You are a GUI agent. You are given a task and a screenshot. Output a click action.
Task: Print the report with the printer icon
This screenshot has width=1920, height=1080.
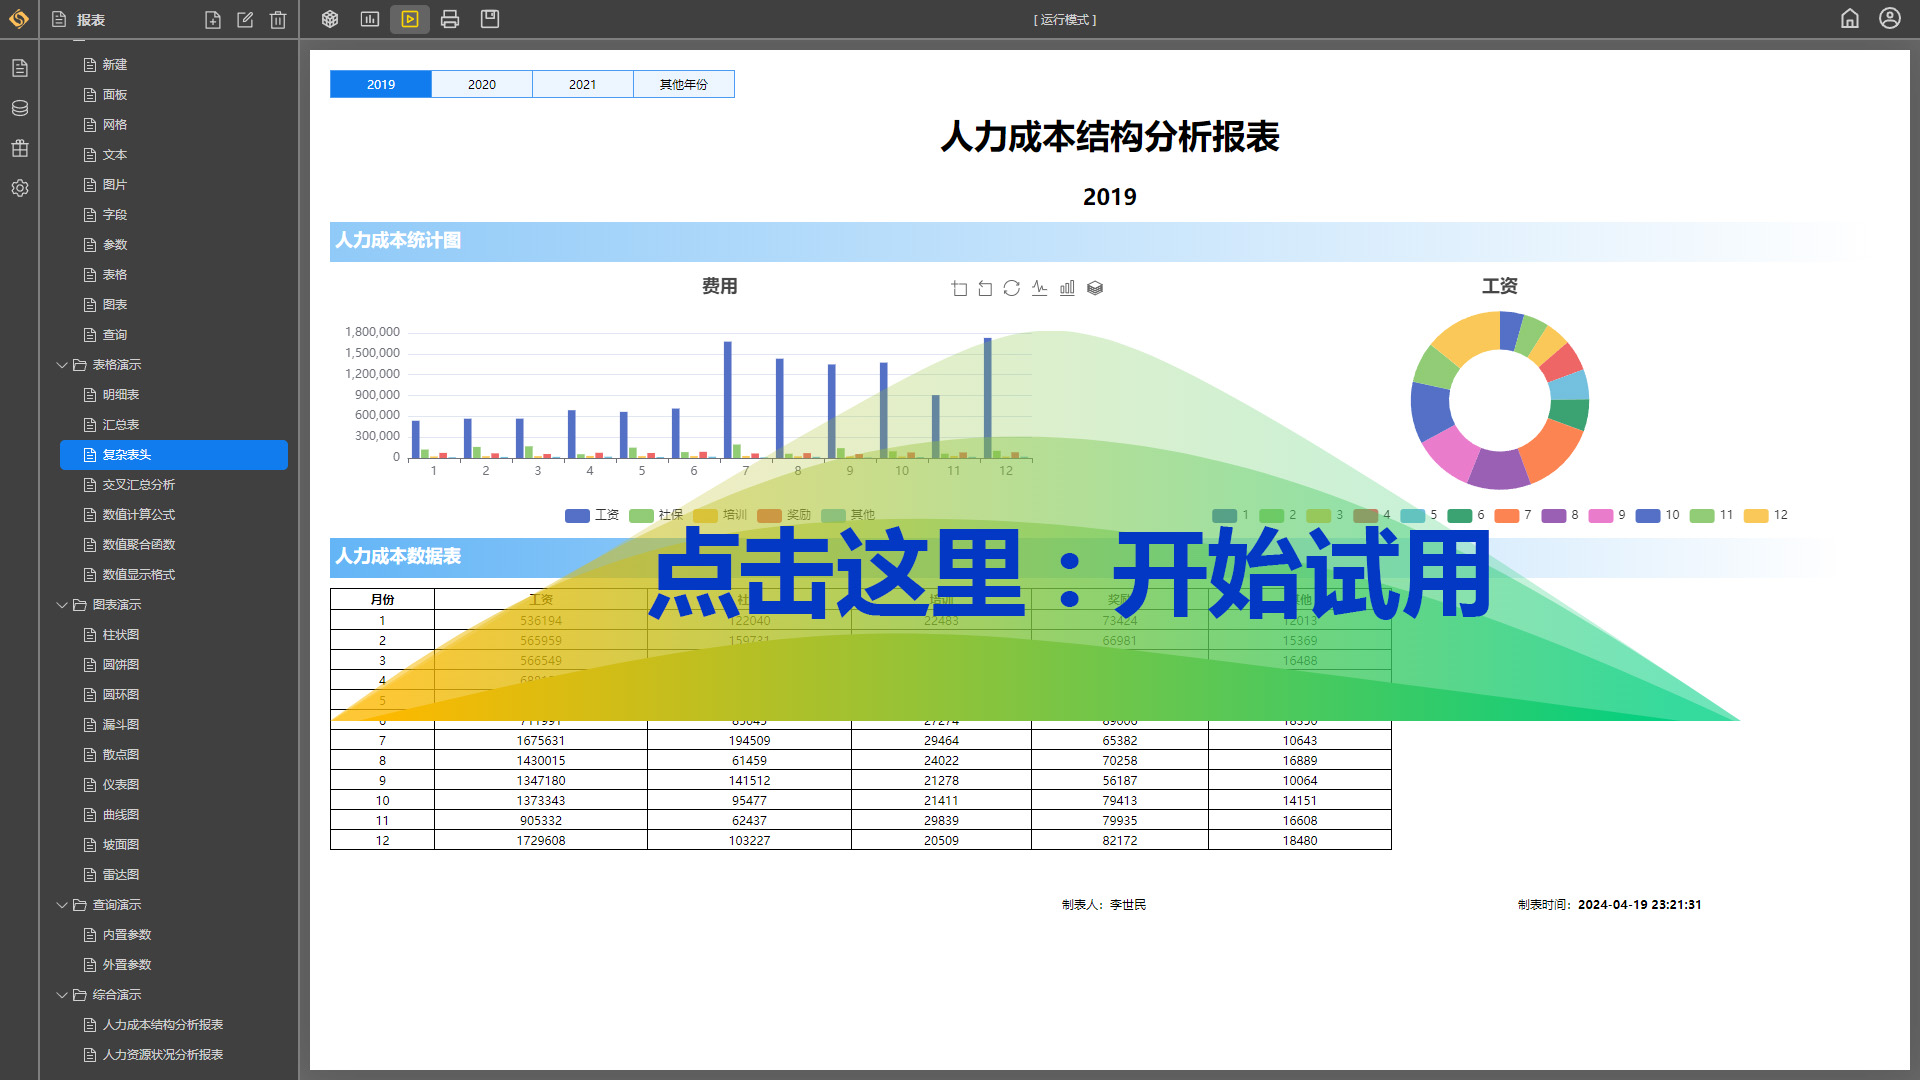[x=450, y=19]
